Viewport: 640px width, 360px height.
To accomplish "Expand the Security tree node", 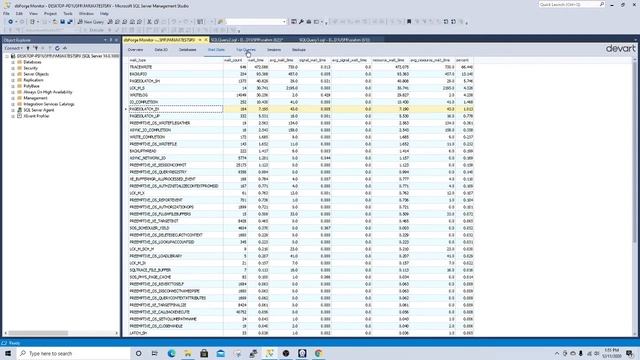I will [13, 68].
